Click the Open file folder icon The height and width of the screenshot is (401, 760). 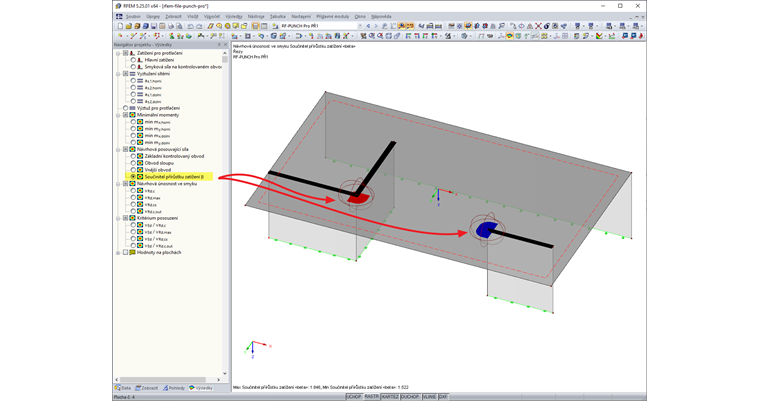pyautogui.click(x=128, y=26)
